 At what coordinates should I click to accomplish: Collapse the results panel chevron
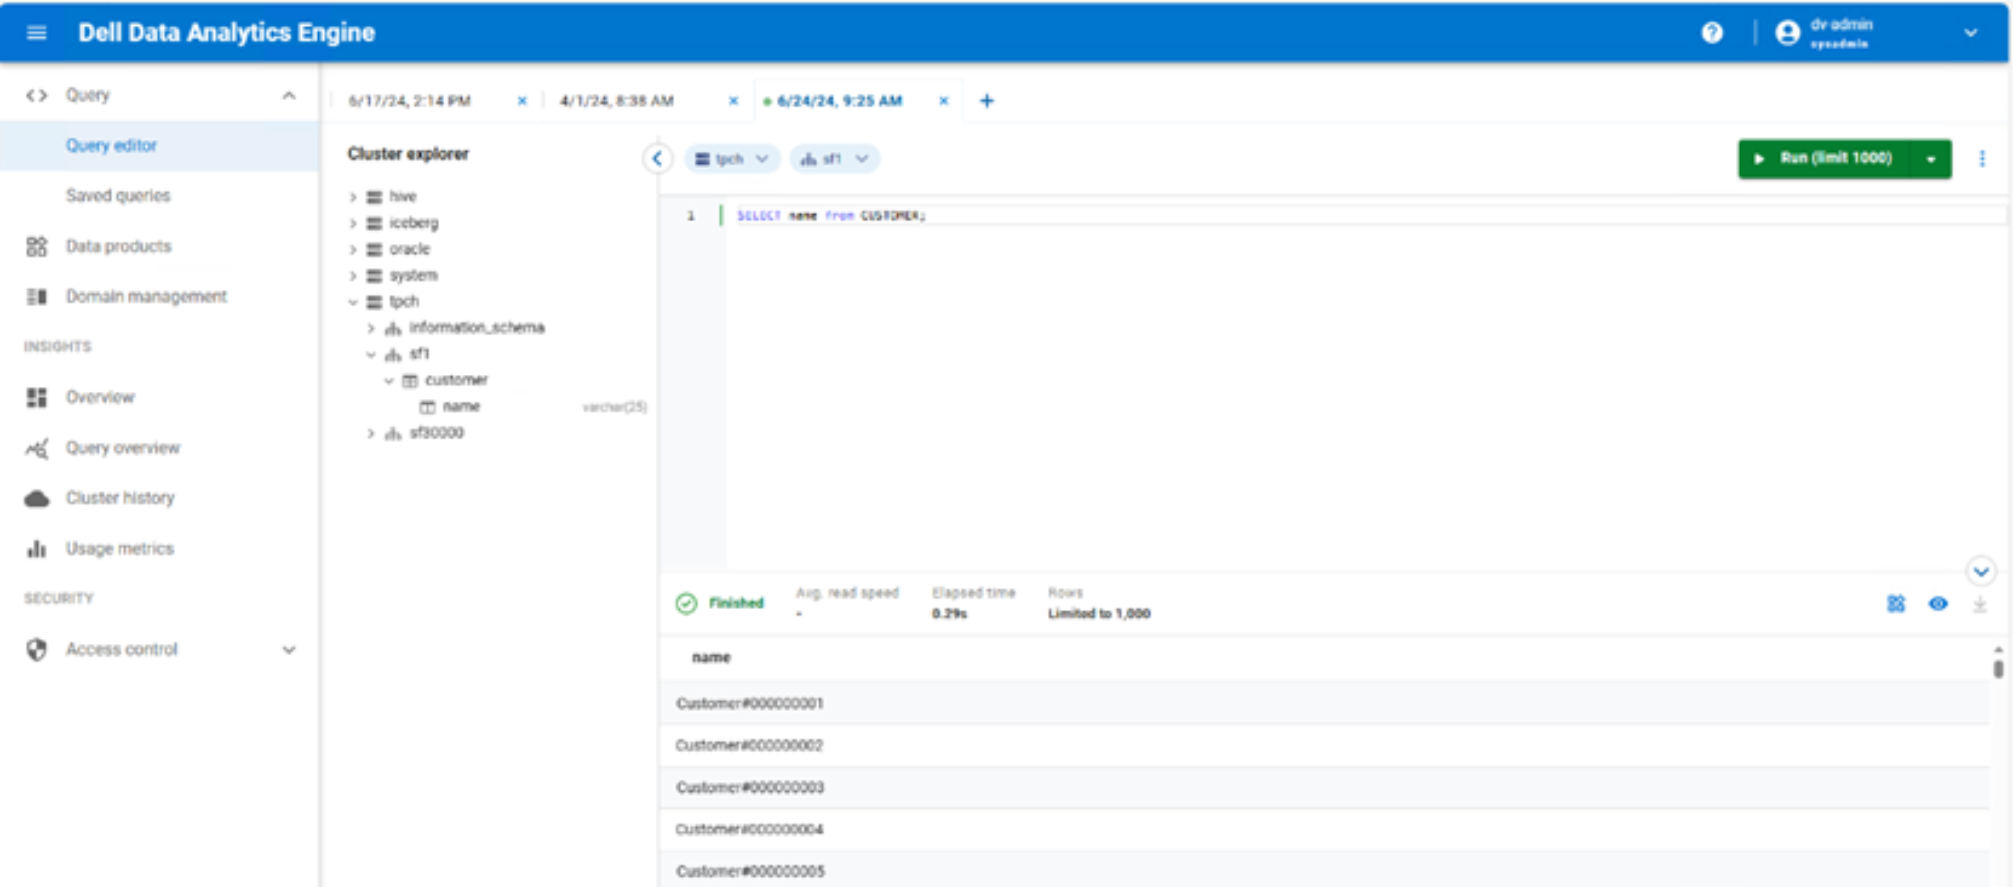pos(1981,572)
